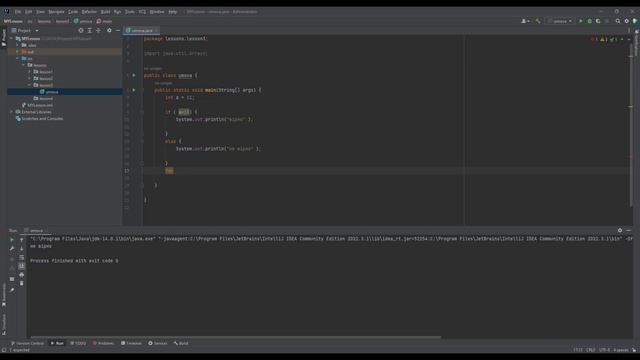The image size is (640, 360).
Task: Toggle the Structure side tool window tab
Action: pyautogui.click(x=4, y=324)
